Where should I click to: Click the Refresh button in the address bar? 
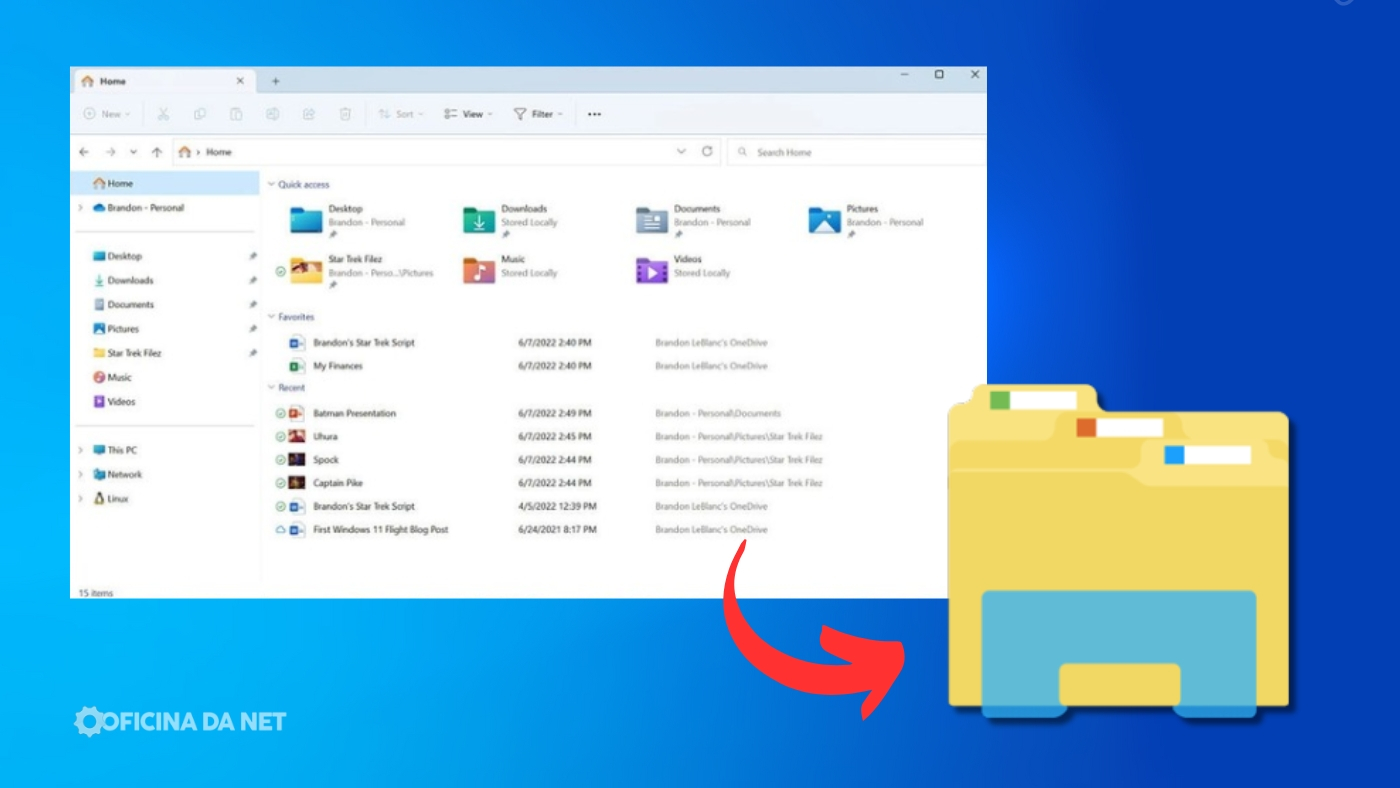pos(708,151)
